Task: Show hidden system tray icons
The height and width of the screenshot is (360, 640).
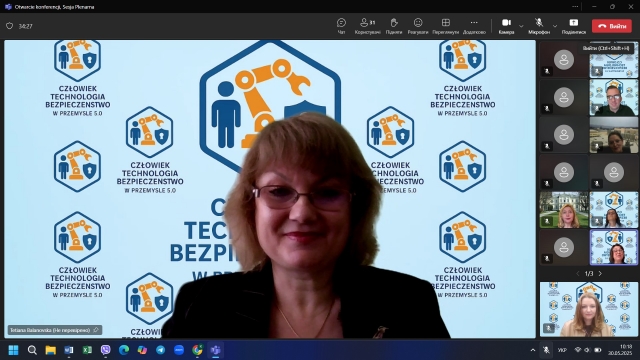Action: click(533, 350)
